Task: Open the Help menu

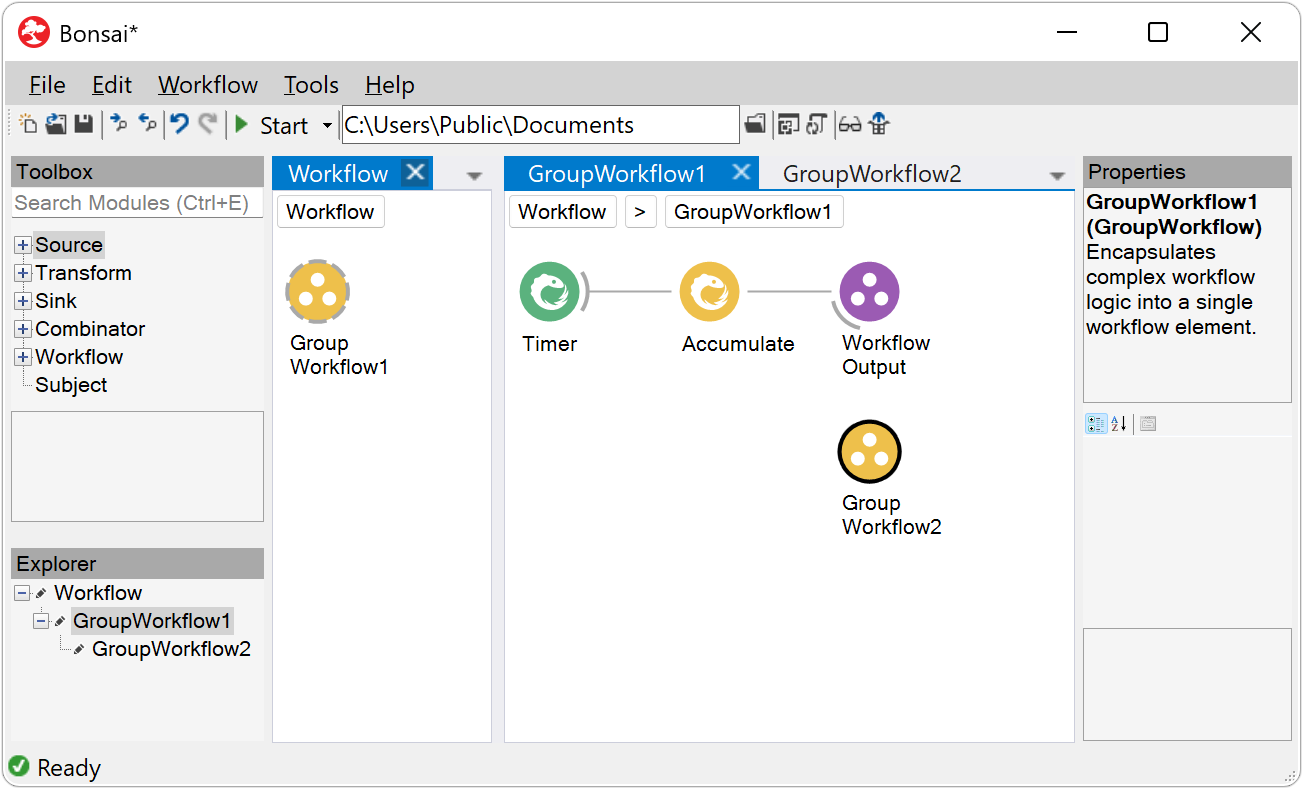Action: click(390, 85)
